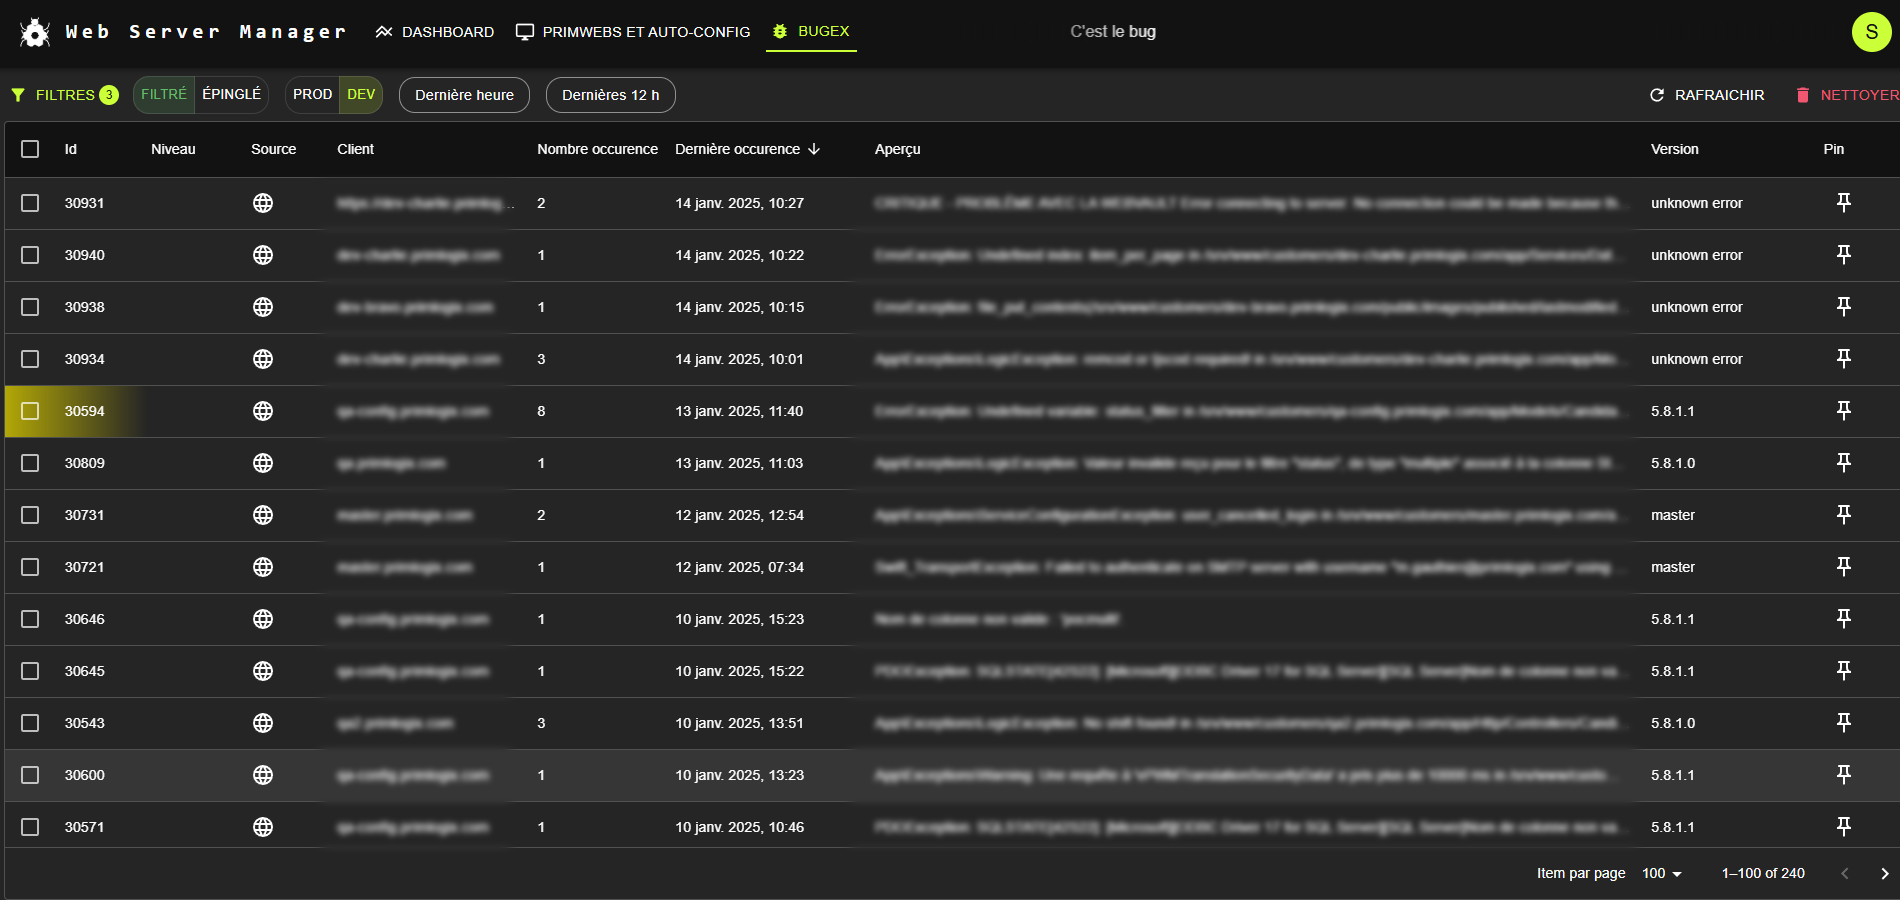This screenshot has width=1900, height=900.
Task: Click the globe source icon for 30543
Action: (263, 723)
